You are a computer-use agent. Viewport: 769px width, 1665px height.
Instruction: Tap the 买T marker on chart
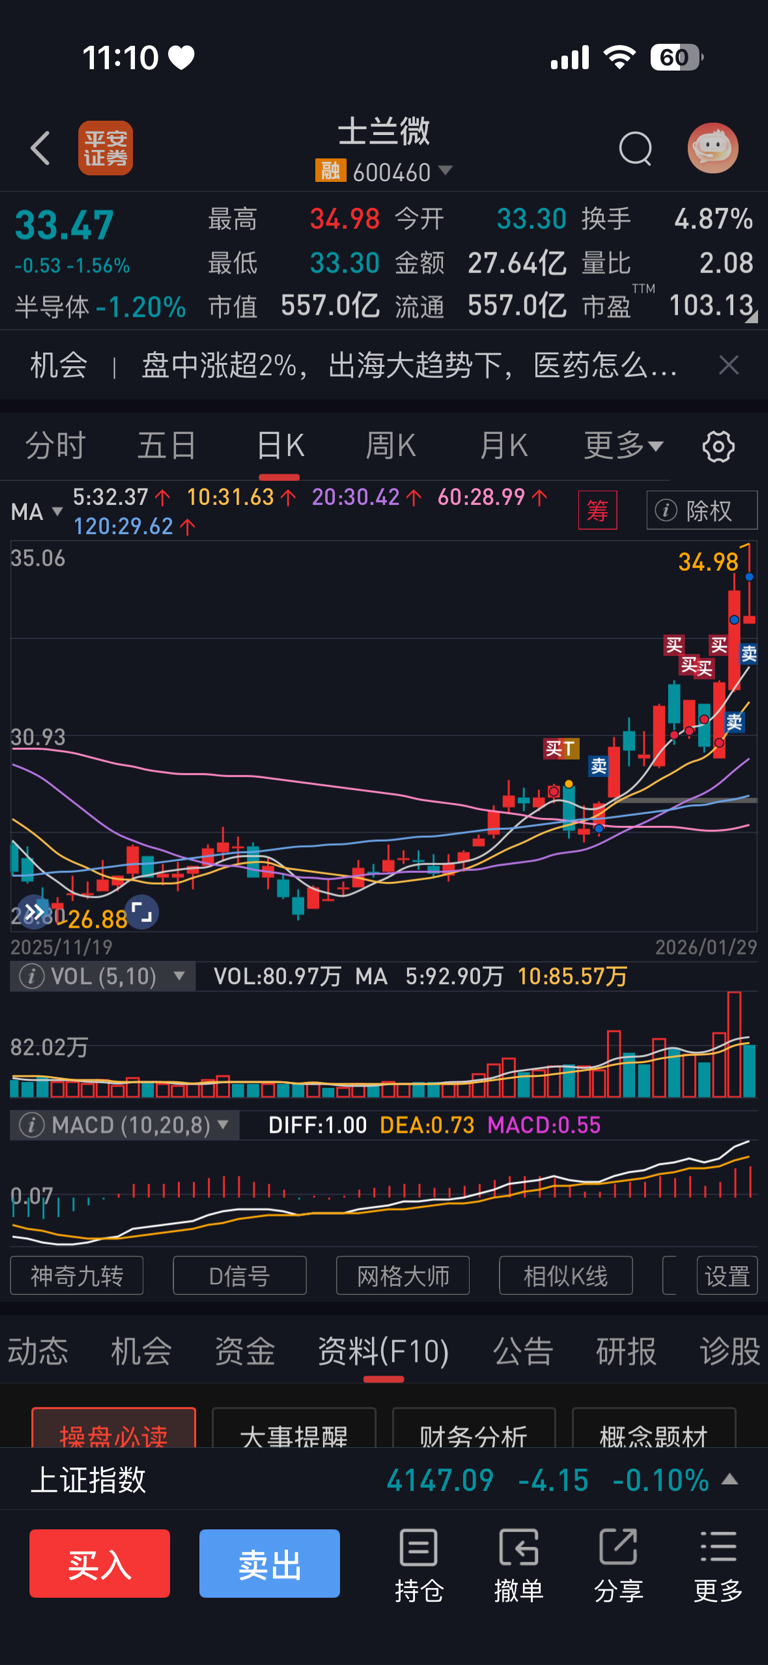561,748
